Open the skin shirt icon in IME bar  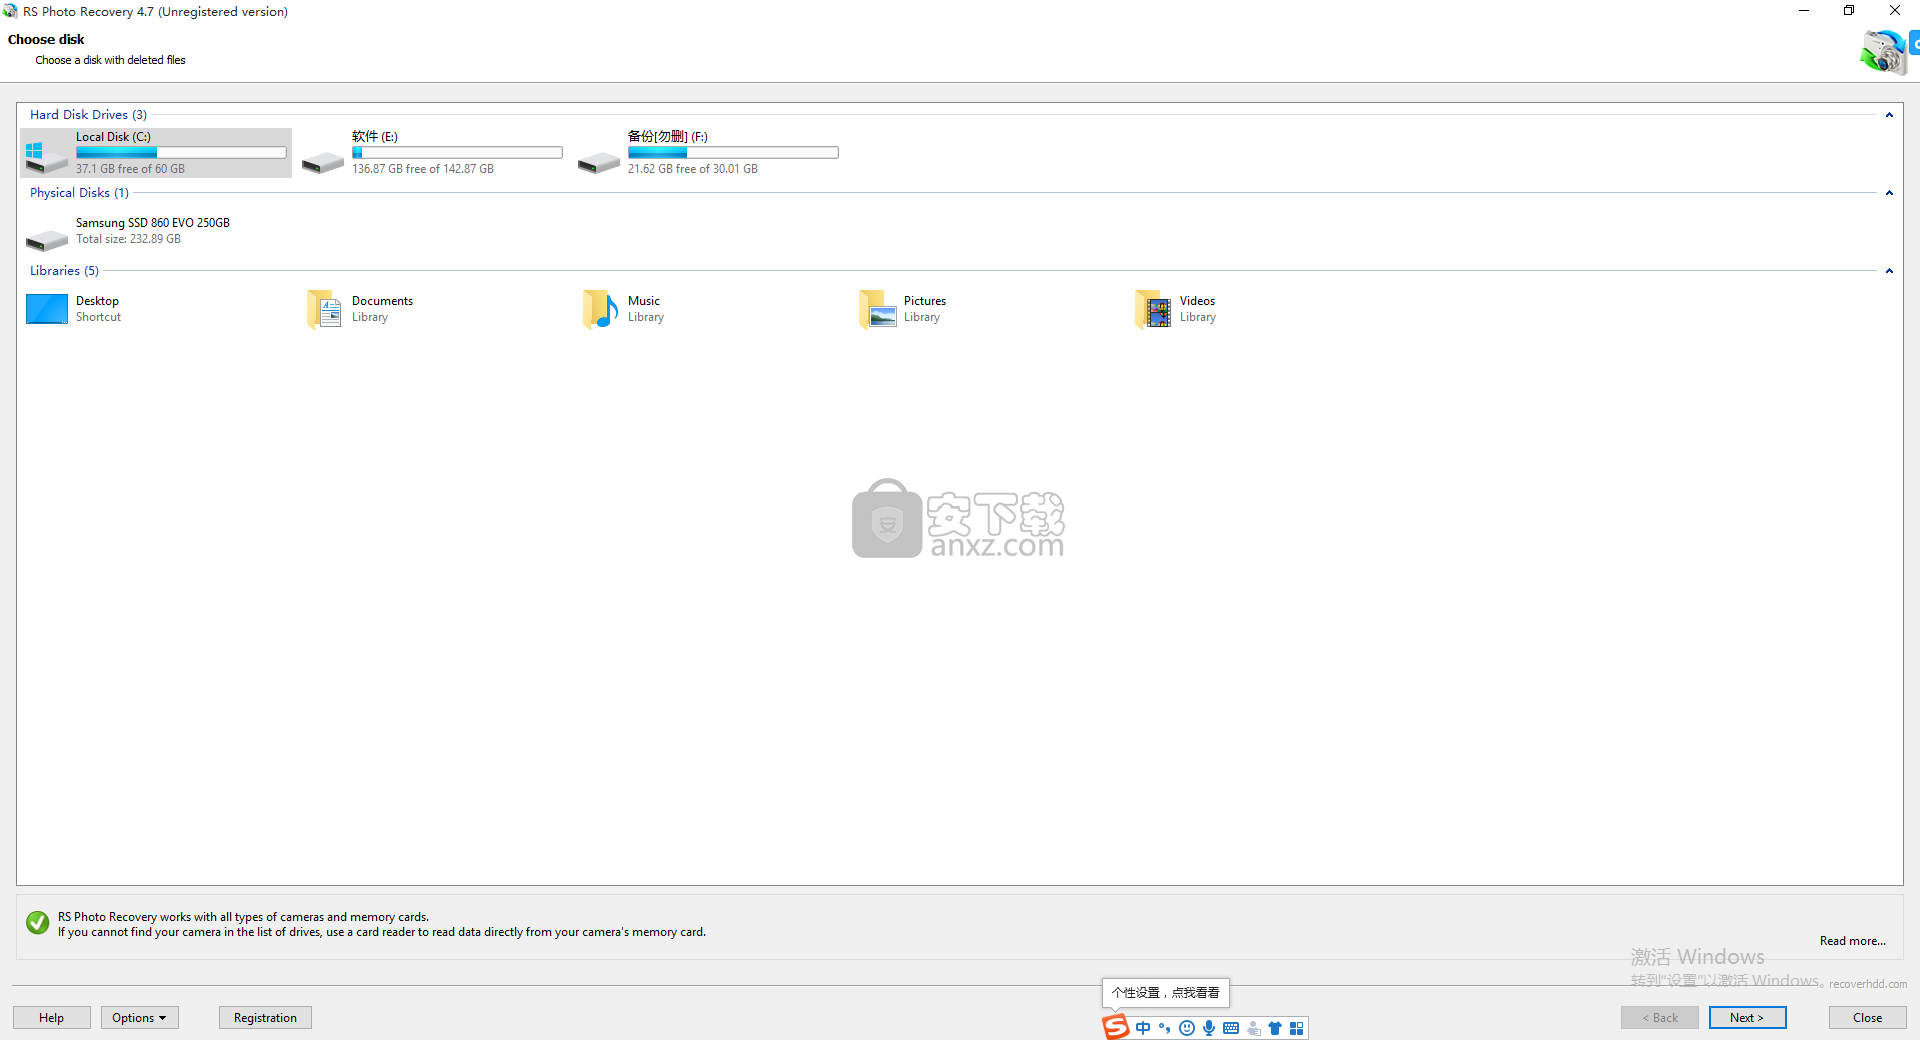point(1275,1028)
